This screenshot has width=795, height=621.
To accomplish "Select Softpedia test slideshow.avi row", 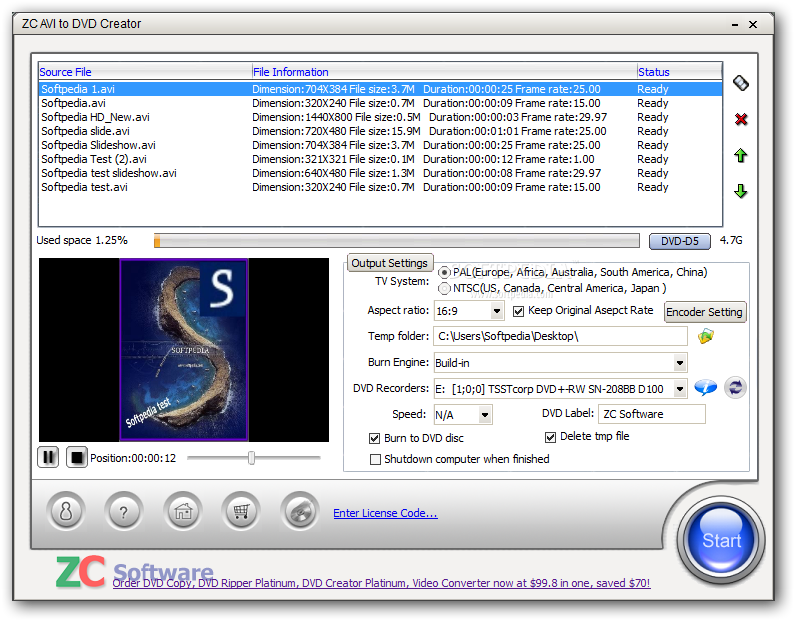I will coord(380,173).
